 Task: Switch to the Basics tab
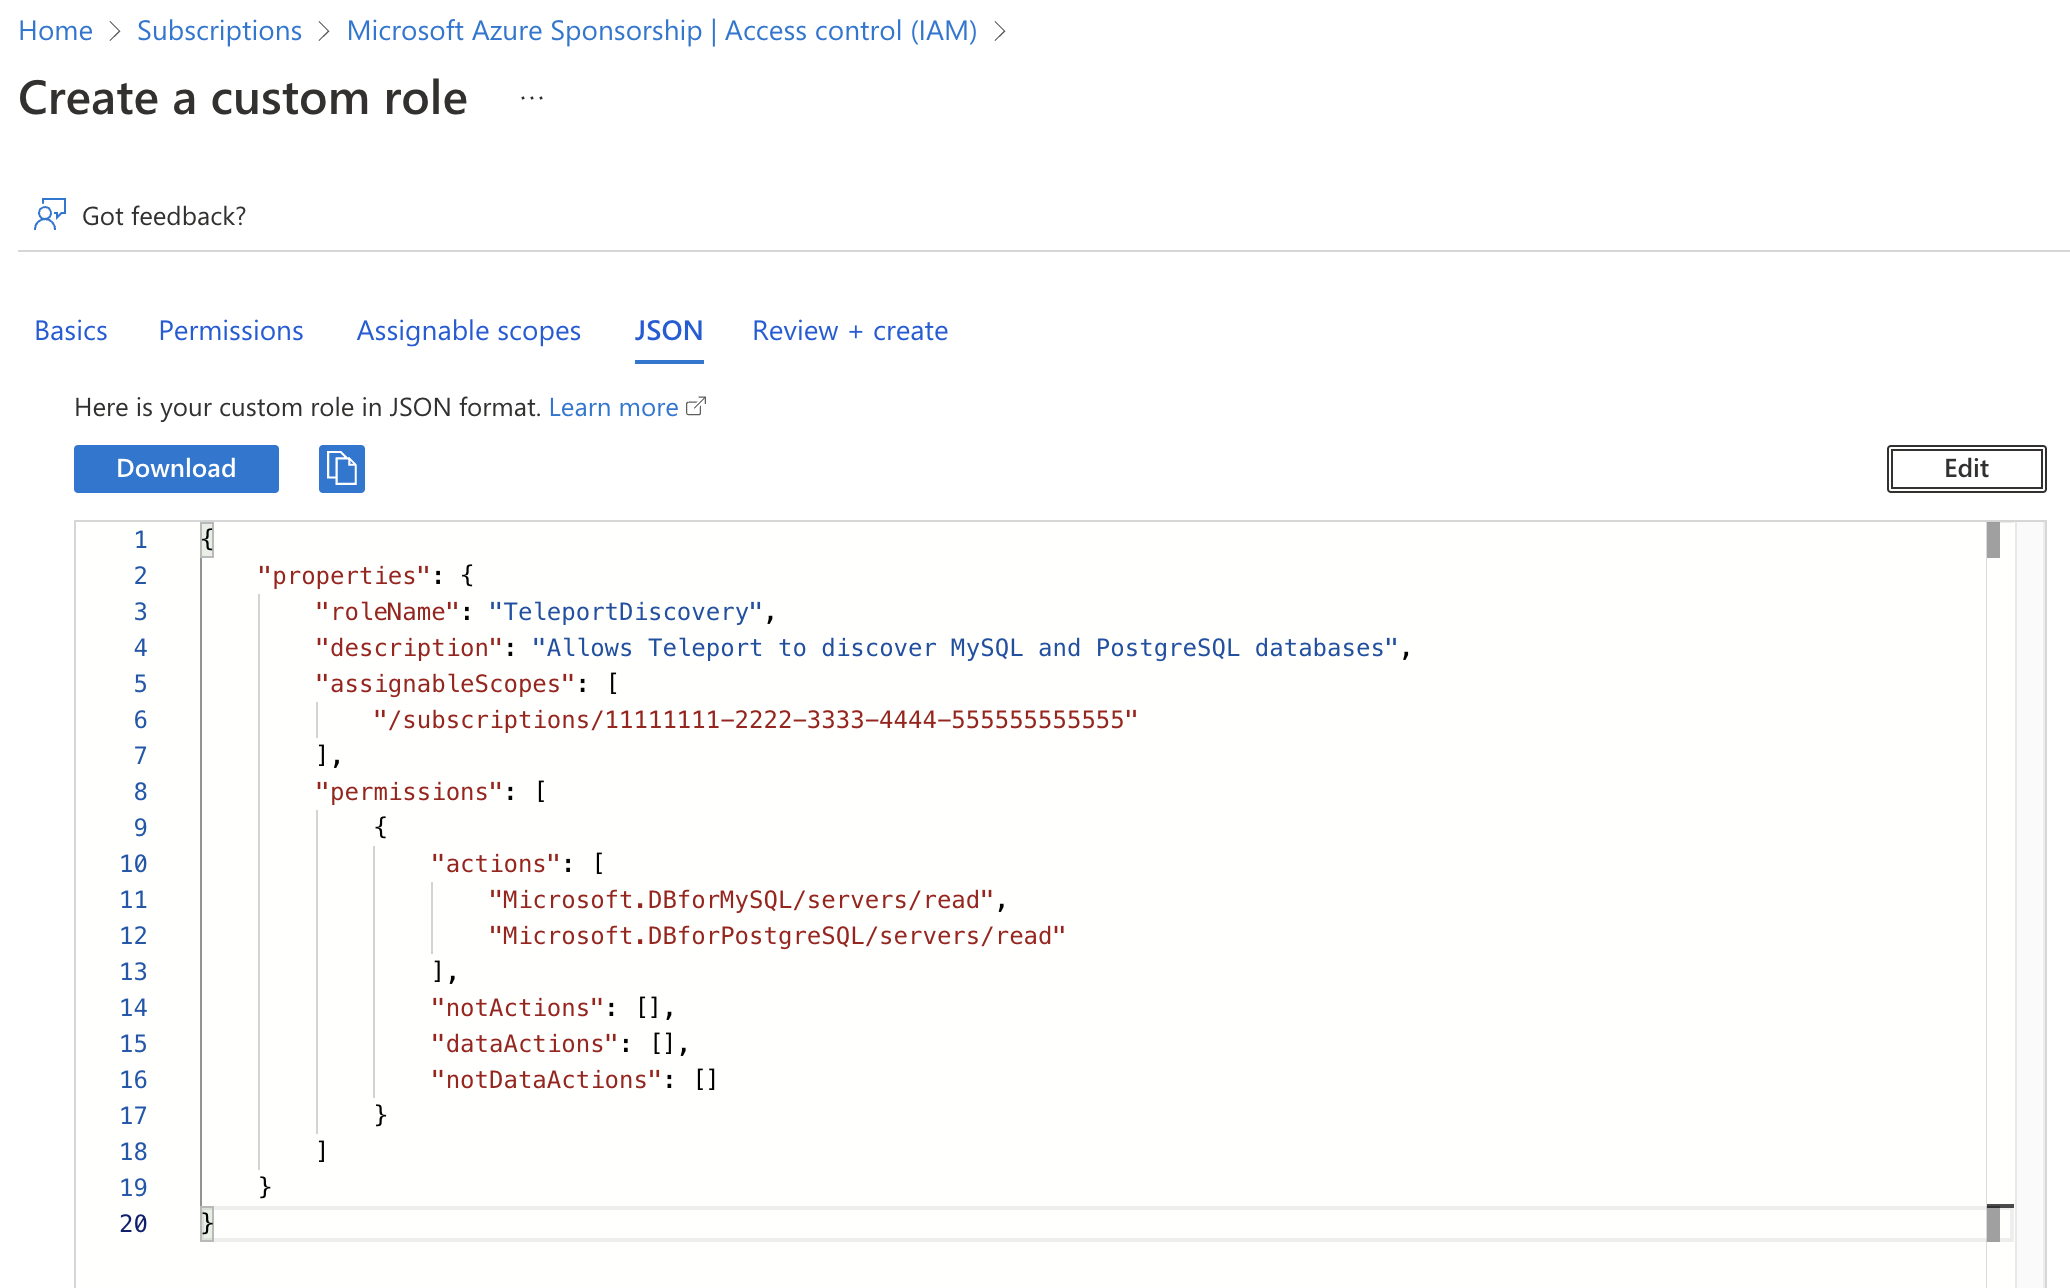tap(70, 330)
